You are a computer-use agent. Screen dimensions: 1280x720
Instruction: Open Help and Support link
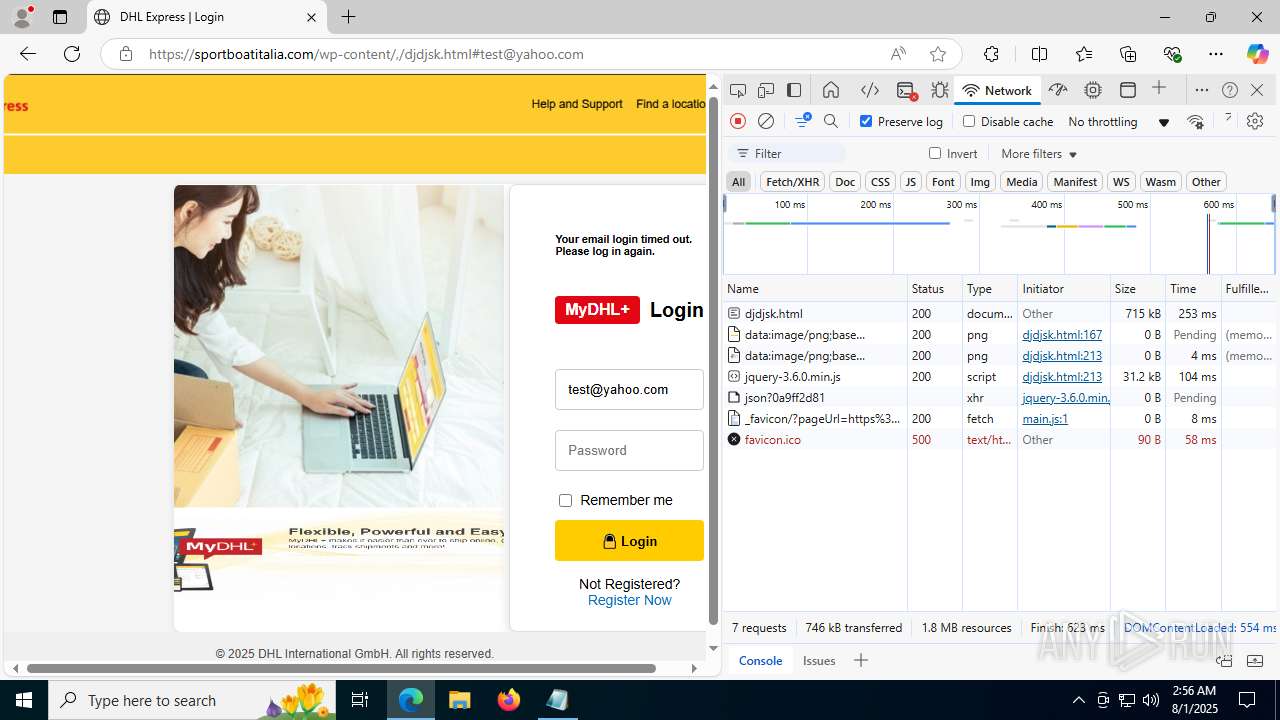[577, 104]
